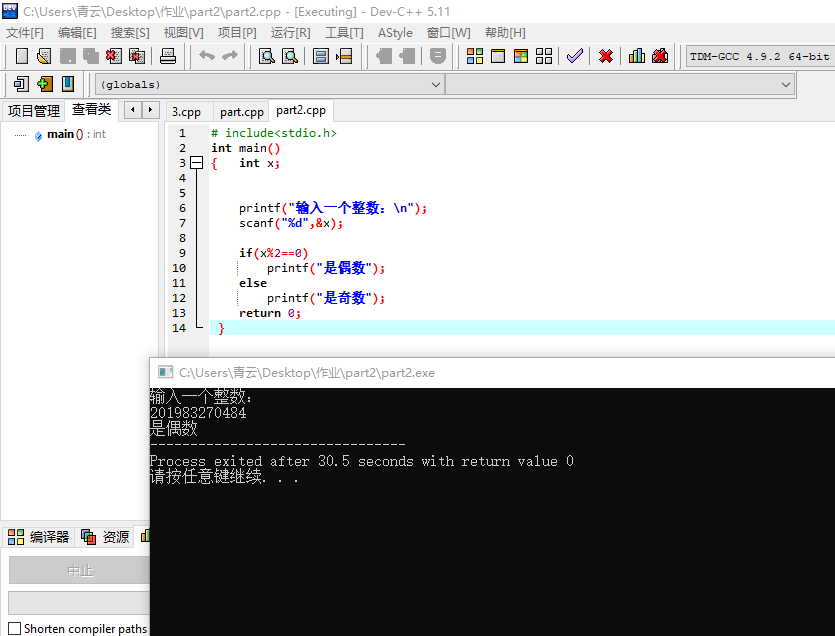Run a syntax check with the checkmark icon

tap(574, 57)
